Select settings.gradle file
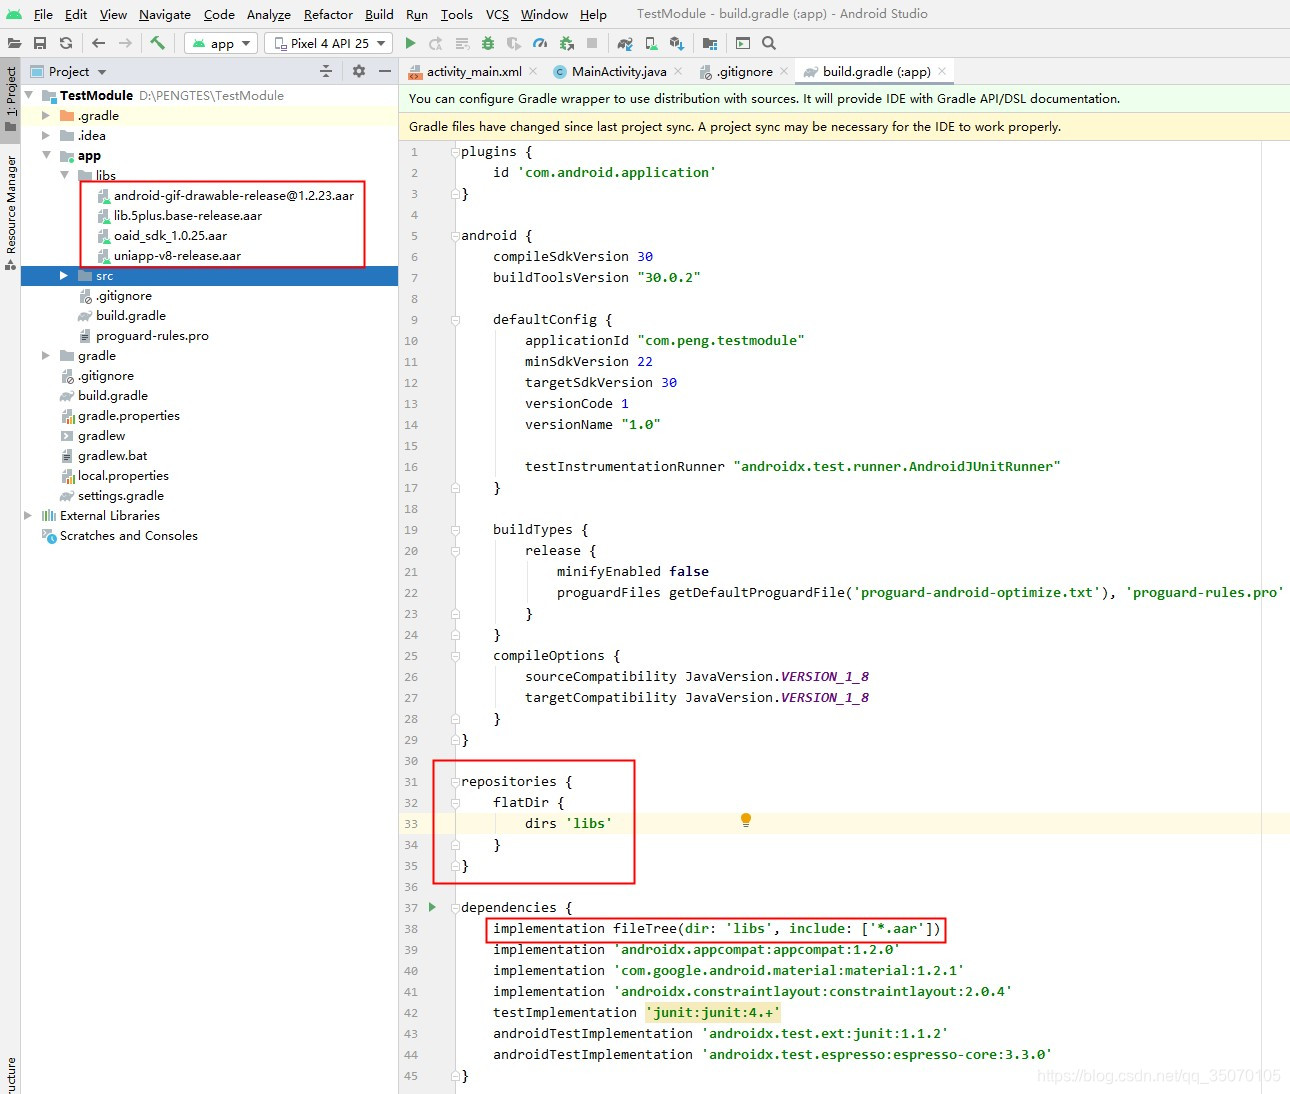 [111, 495]
